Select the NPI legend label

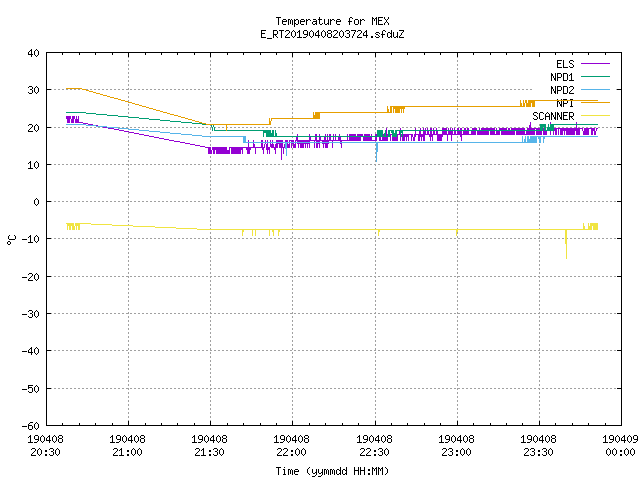tap(565, 103)
